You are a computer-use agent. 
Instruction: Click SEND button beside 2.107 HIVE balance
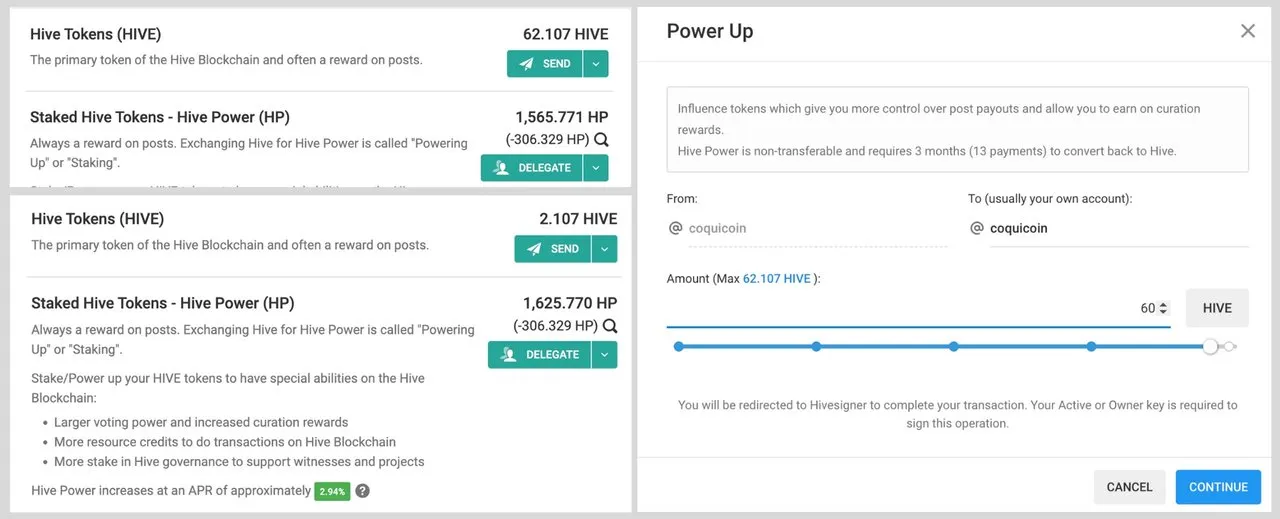553,249
